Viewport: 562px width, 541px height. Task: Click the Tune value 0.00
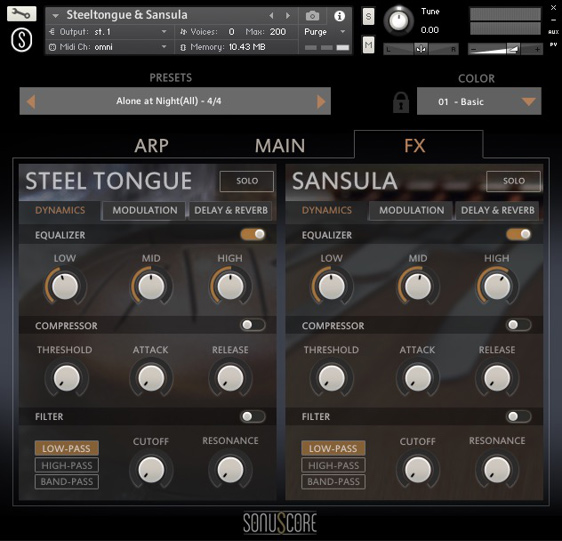430,30
